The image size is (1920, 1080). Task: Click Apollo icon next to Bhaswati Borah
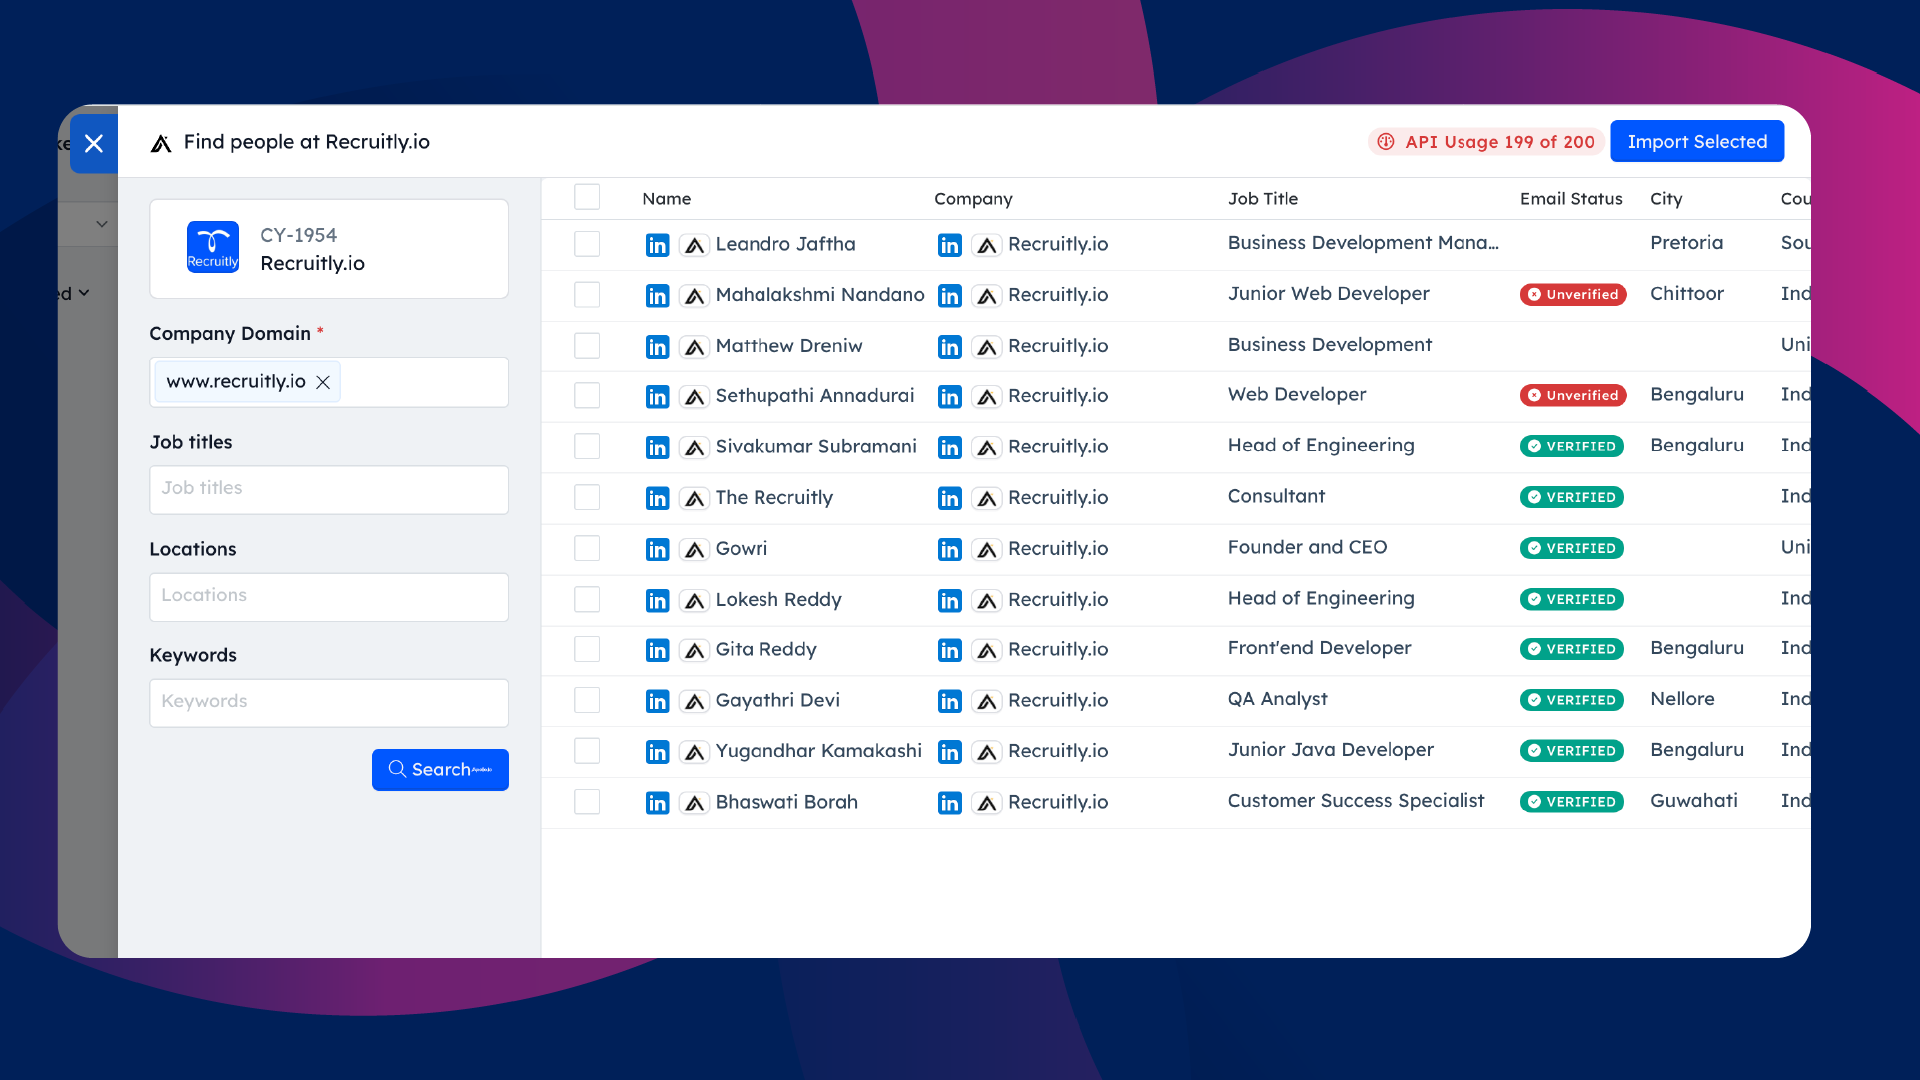(x=694, y=803)
